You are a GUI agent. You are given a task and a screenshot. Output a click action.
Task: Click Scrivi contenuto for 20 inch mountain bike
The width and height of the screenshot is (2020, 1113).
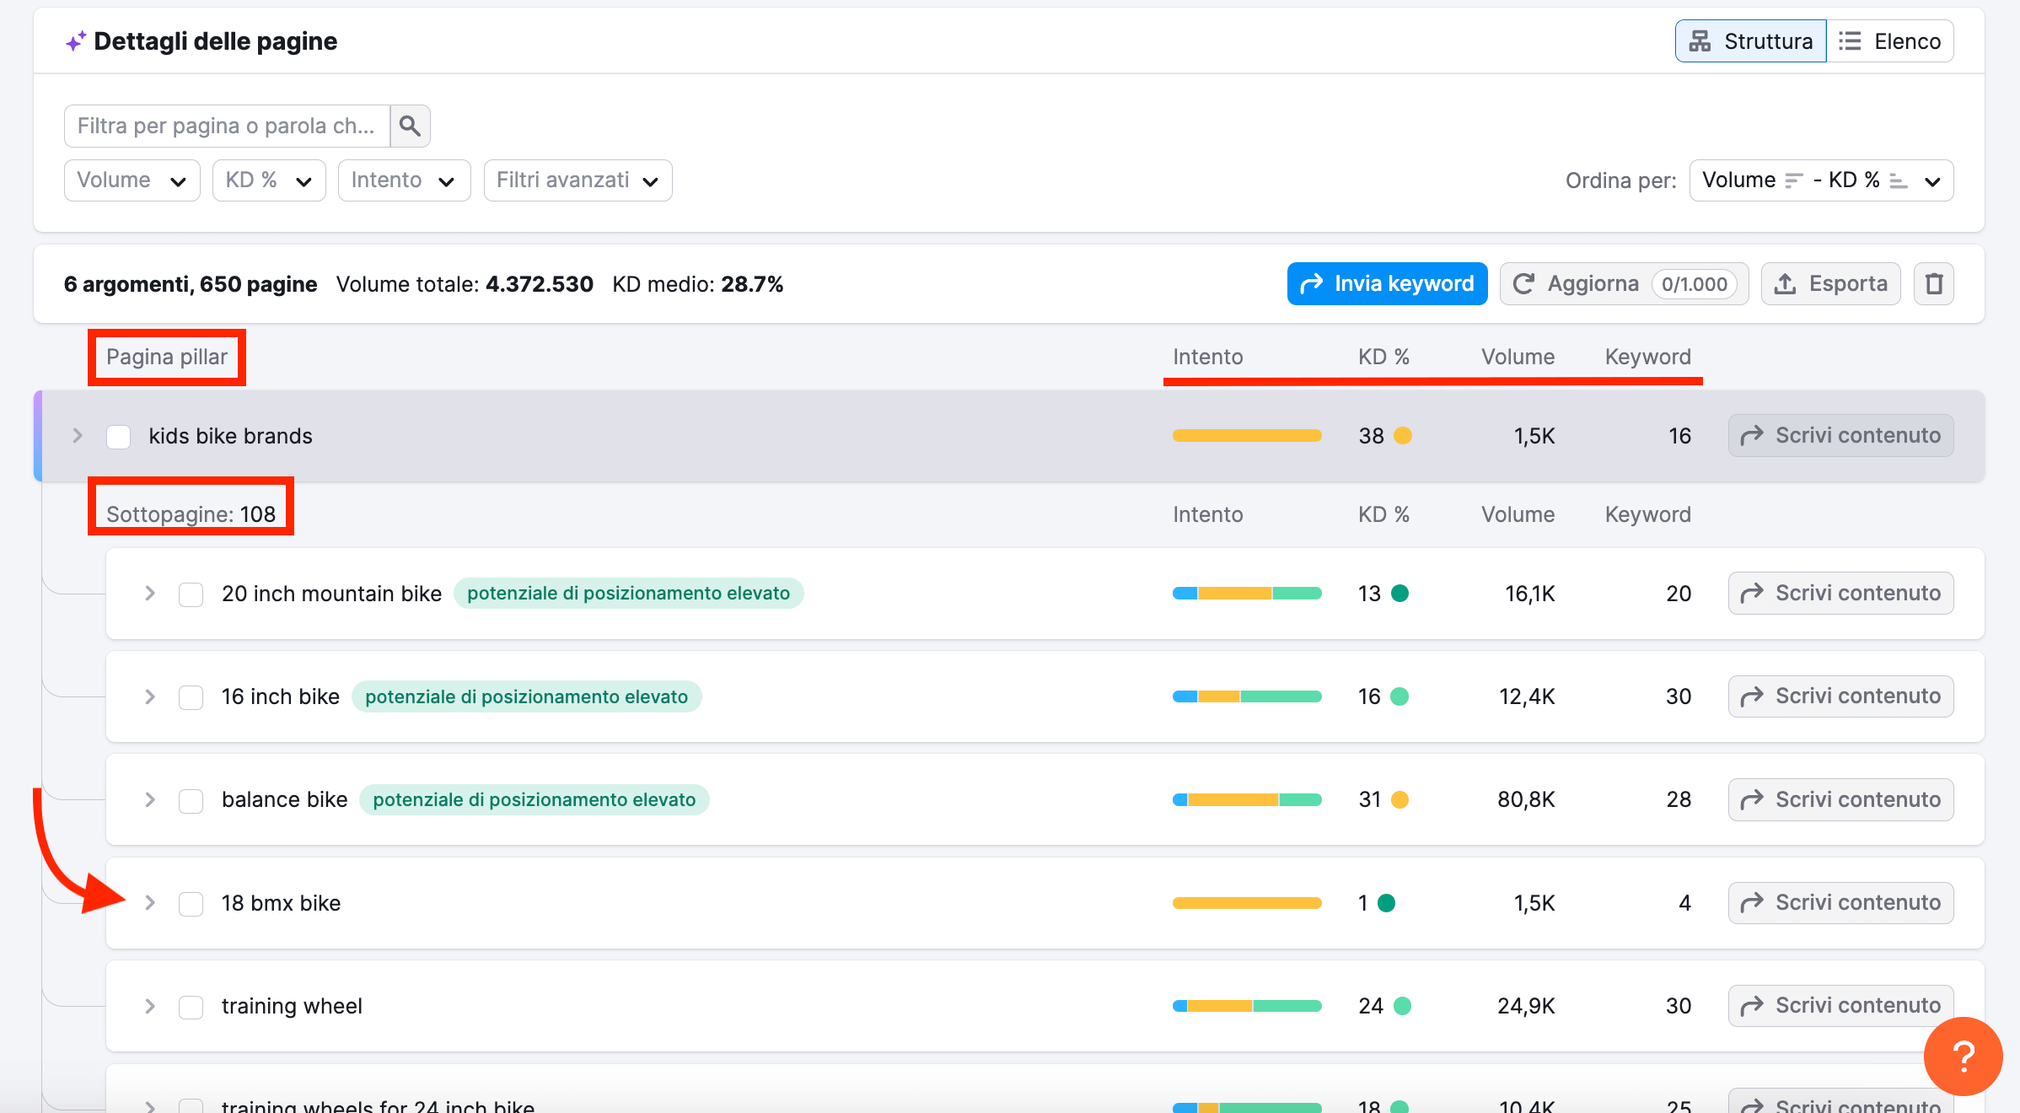pos(1841,594)
